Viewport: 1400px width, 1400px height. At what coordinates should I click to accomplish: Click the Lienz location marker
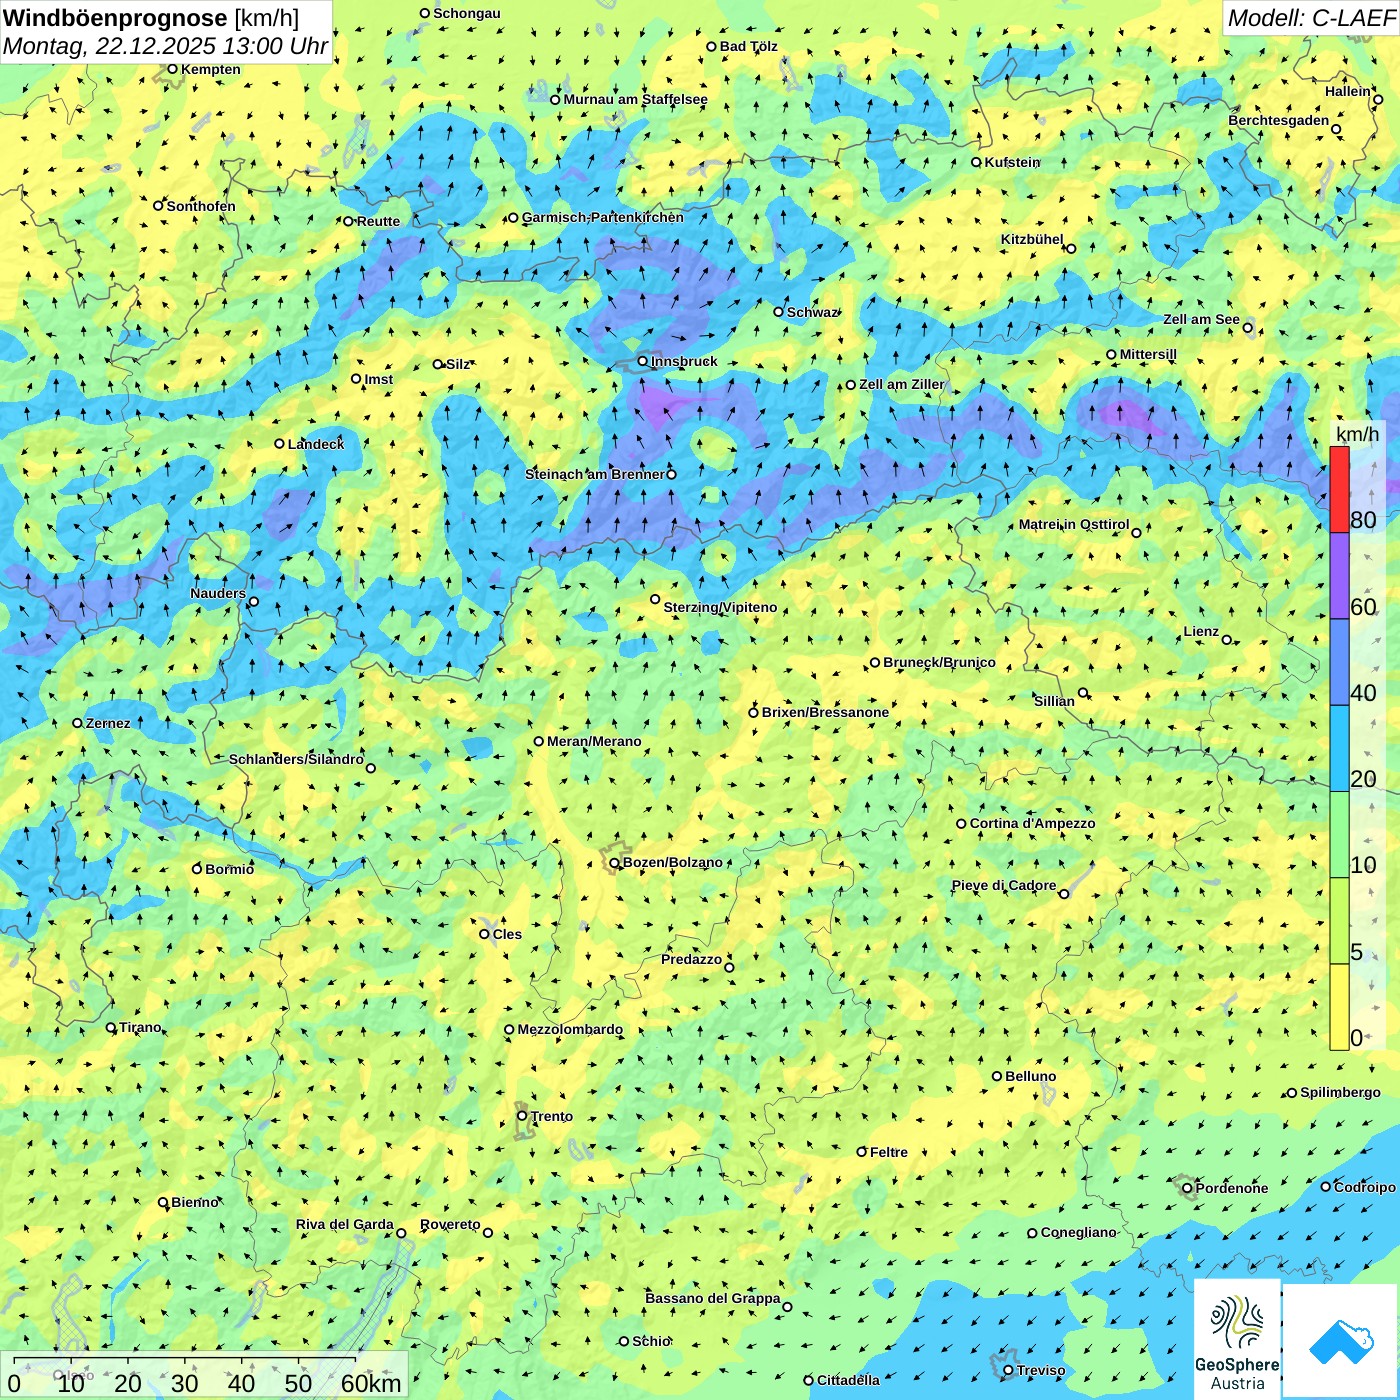[x=1227, y=640]
